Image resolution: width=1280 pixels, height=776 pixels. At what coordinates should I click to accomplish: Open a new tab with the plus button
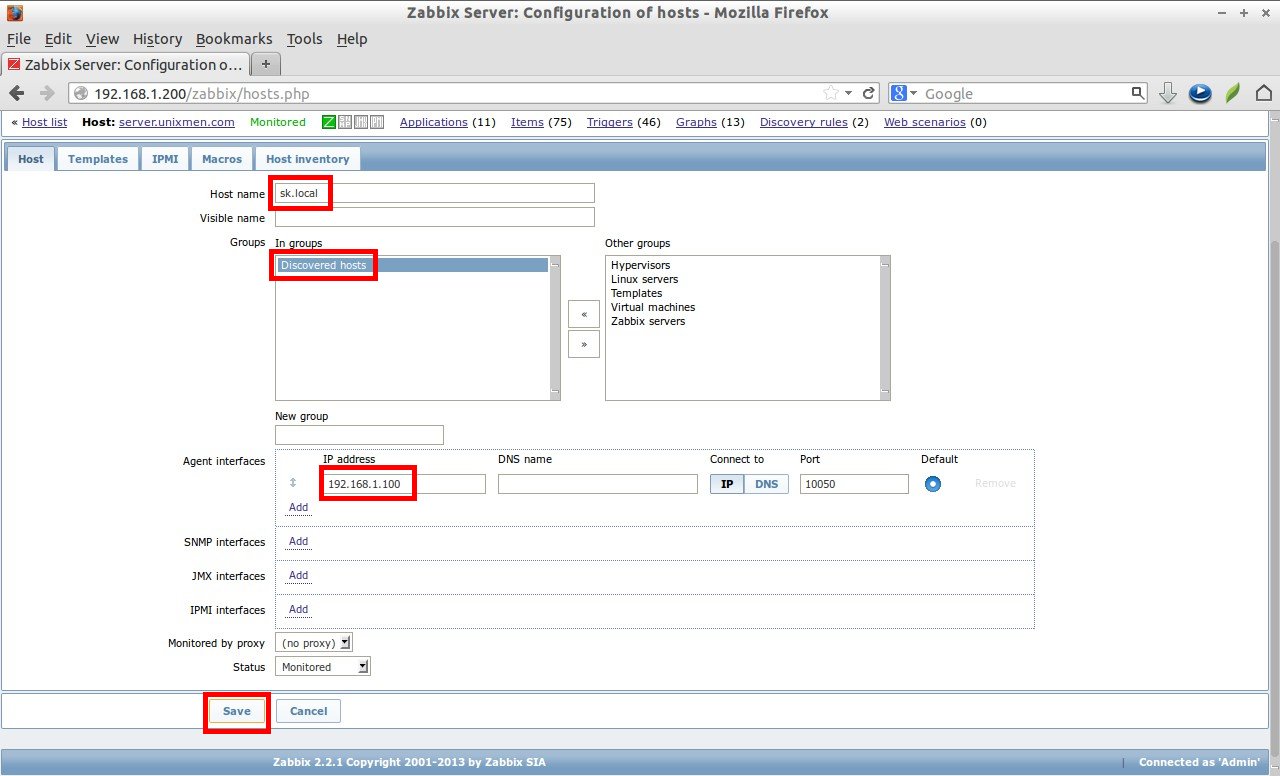tap(265, 64)
